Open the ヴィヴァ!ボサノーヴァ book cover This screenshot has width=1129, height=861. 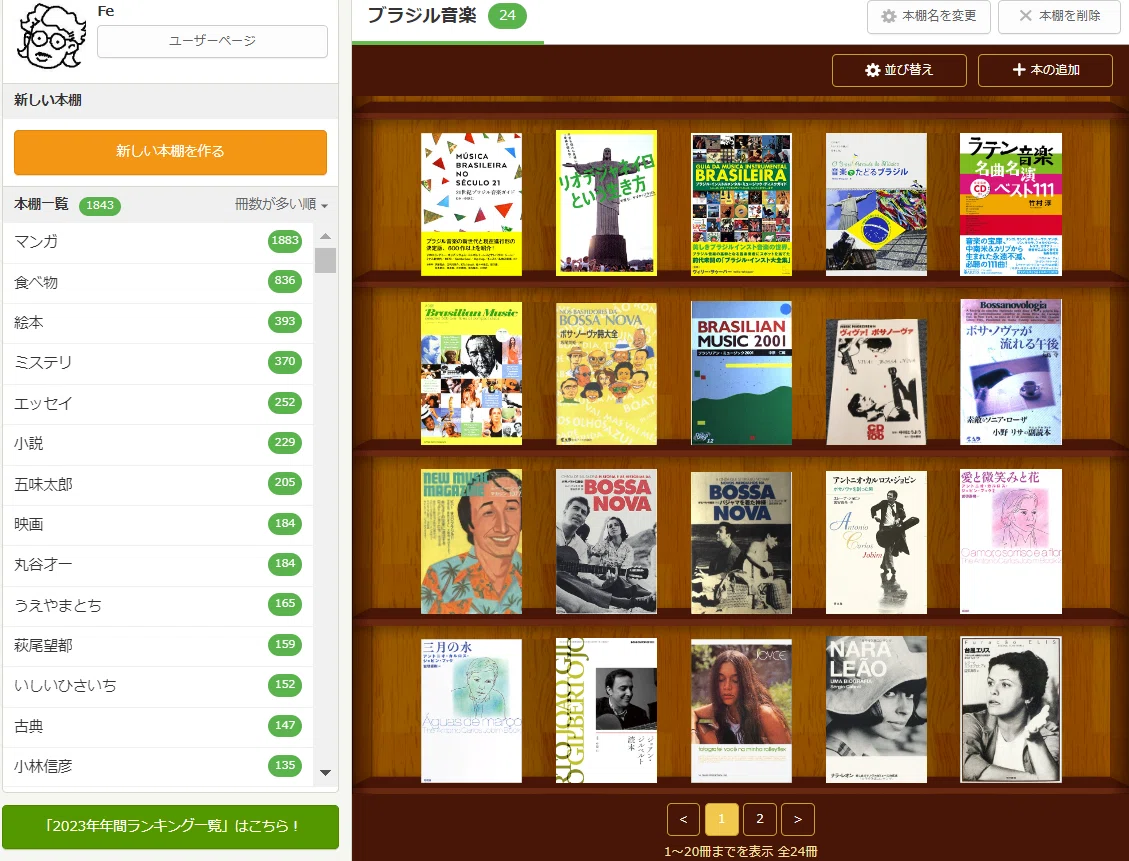876,382
